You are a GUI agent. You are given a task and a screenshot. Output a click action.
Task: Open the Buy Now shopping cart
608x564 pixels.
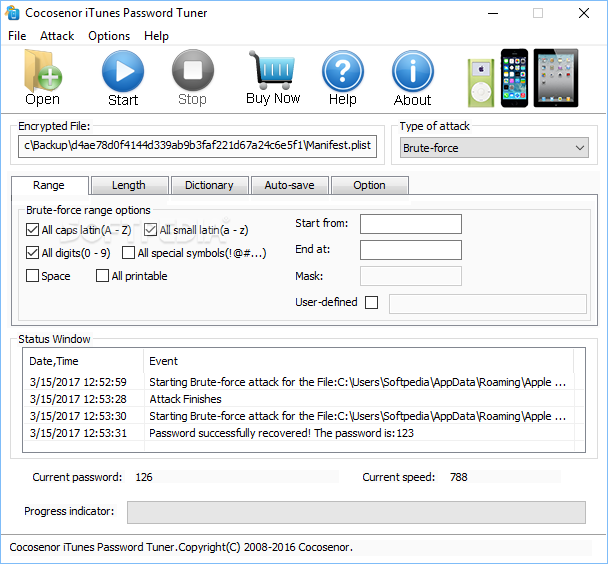click(x=273, y=70)
